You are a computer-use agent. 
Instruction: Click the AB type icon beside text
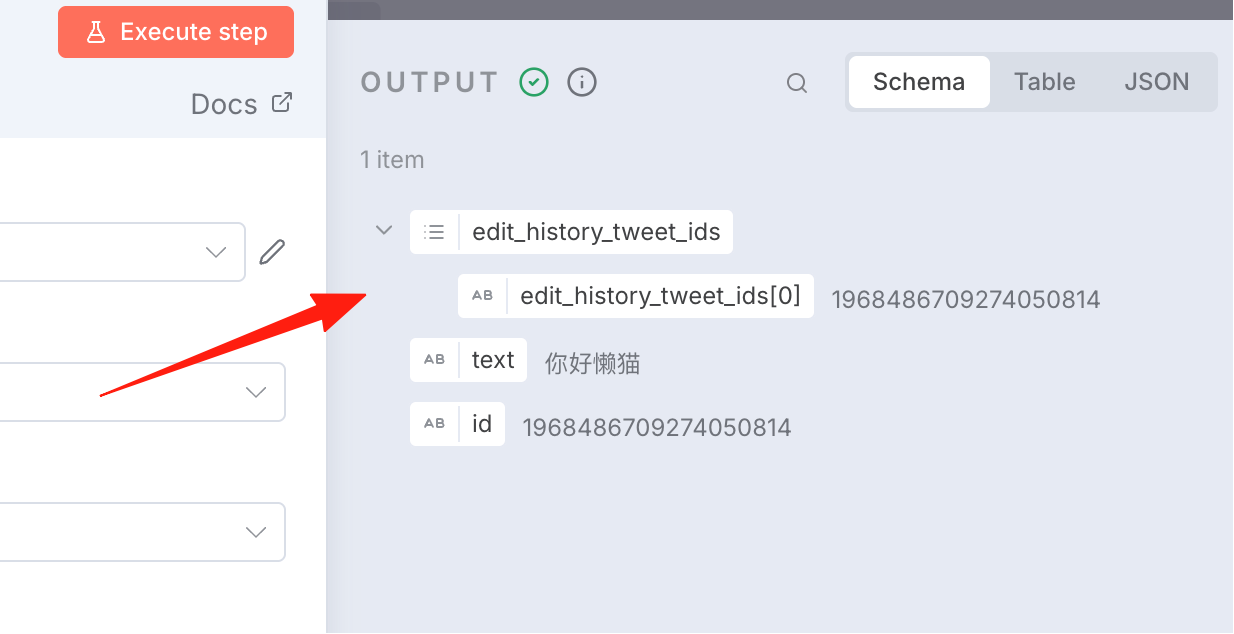click(434, 360)
